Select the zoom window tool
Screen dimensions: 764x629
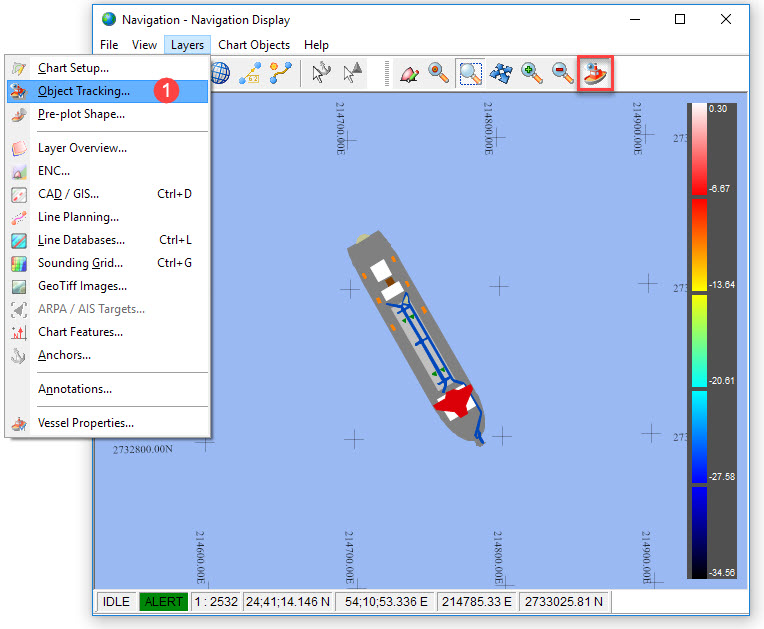[470, 73]
